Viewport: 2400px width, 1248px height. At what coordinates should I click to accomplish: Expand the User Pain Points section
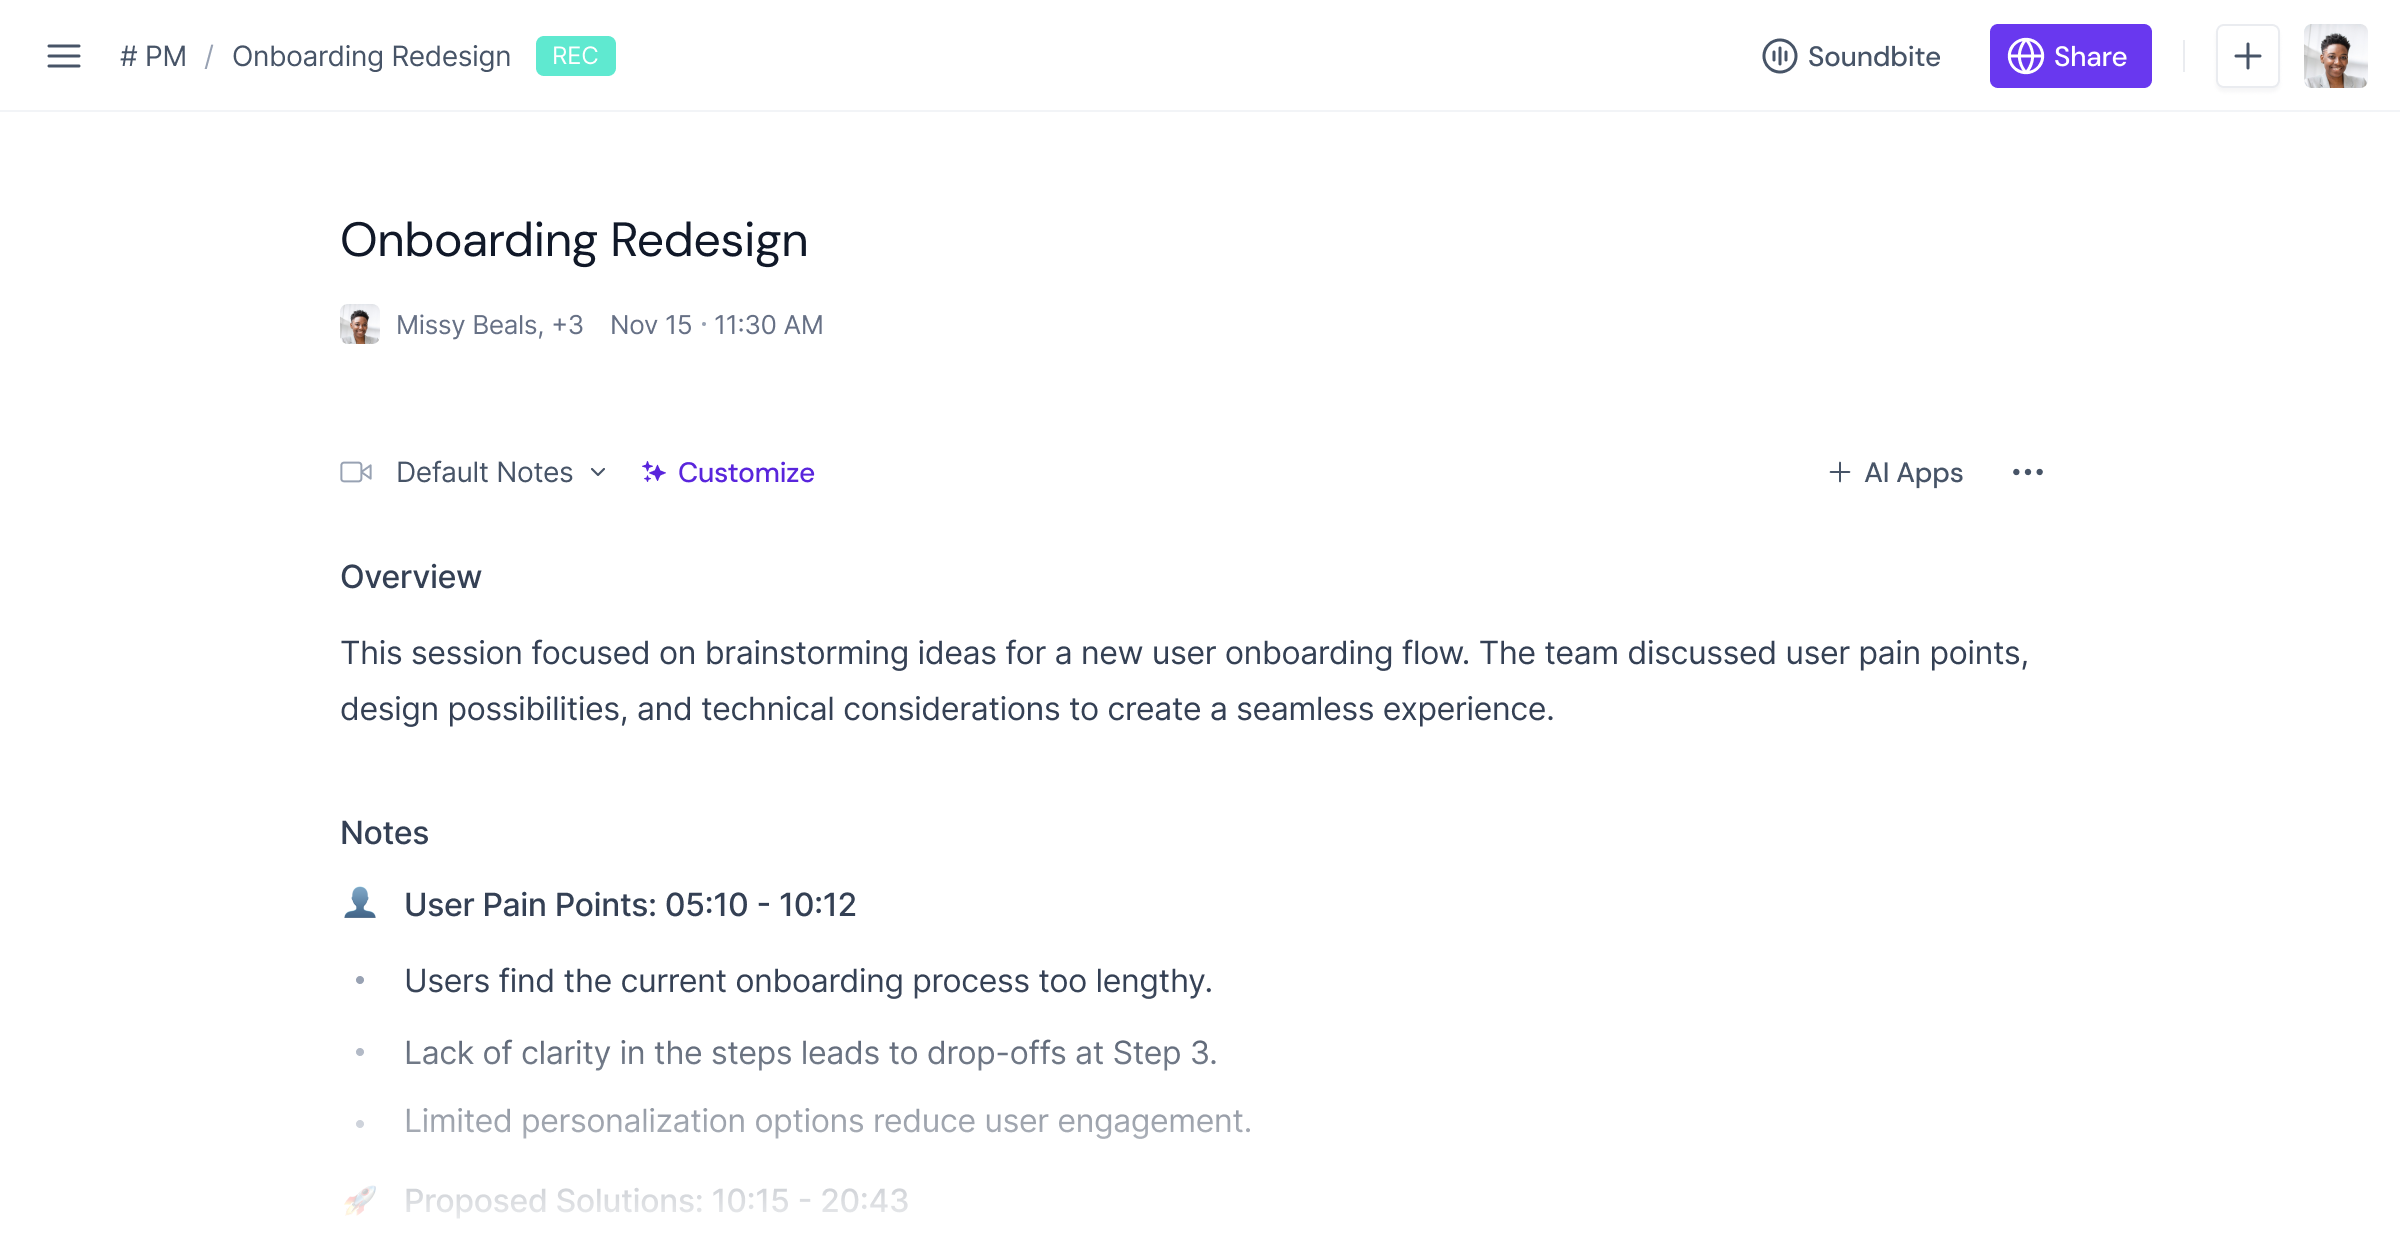pyautogui.click(x=630, y=904)
